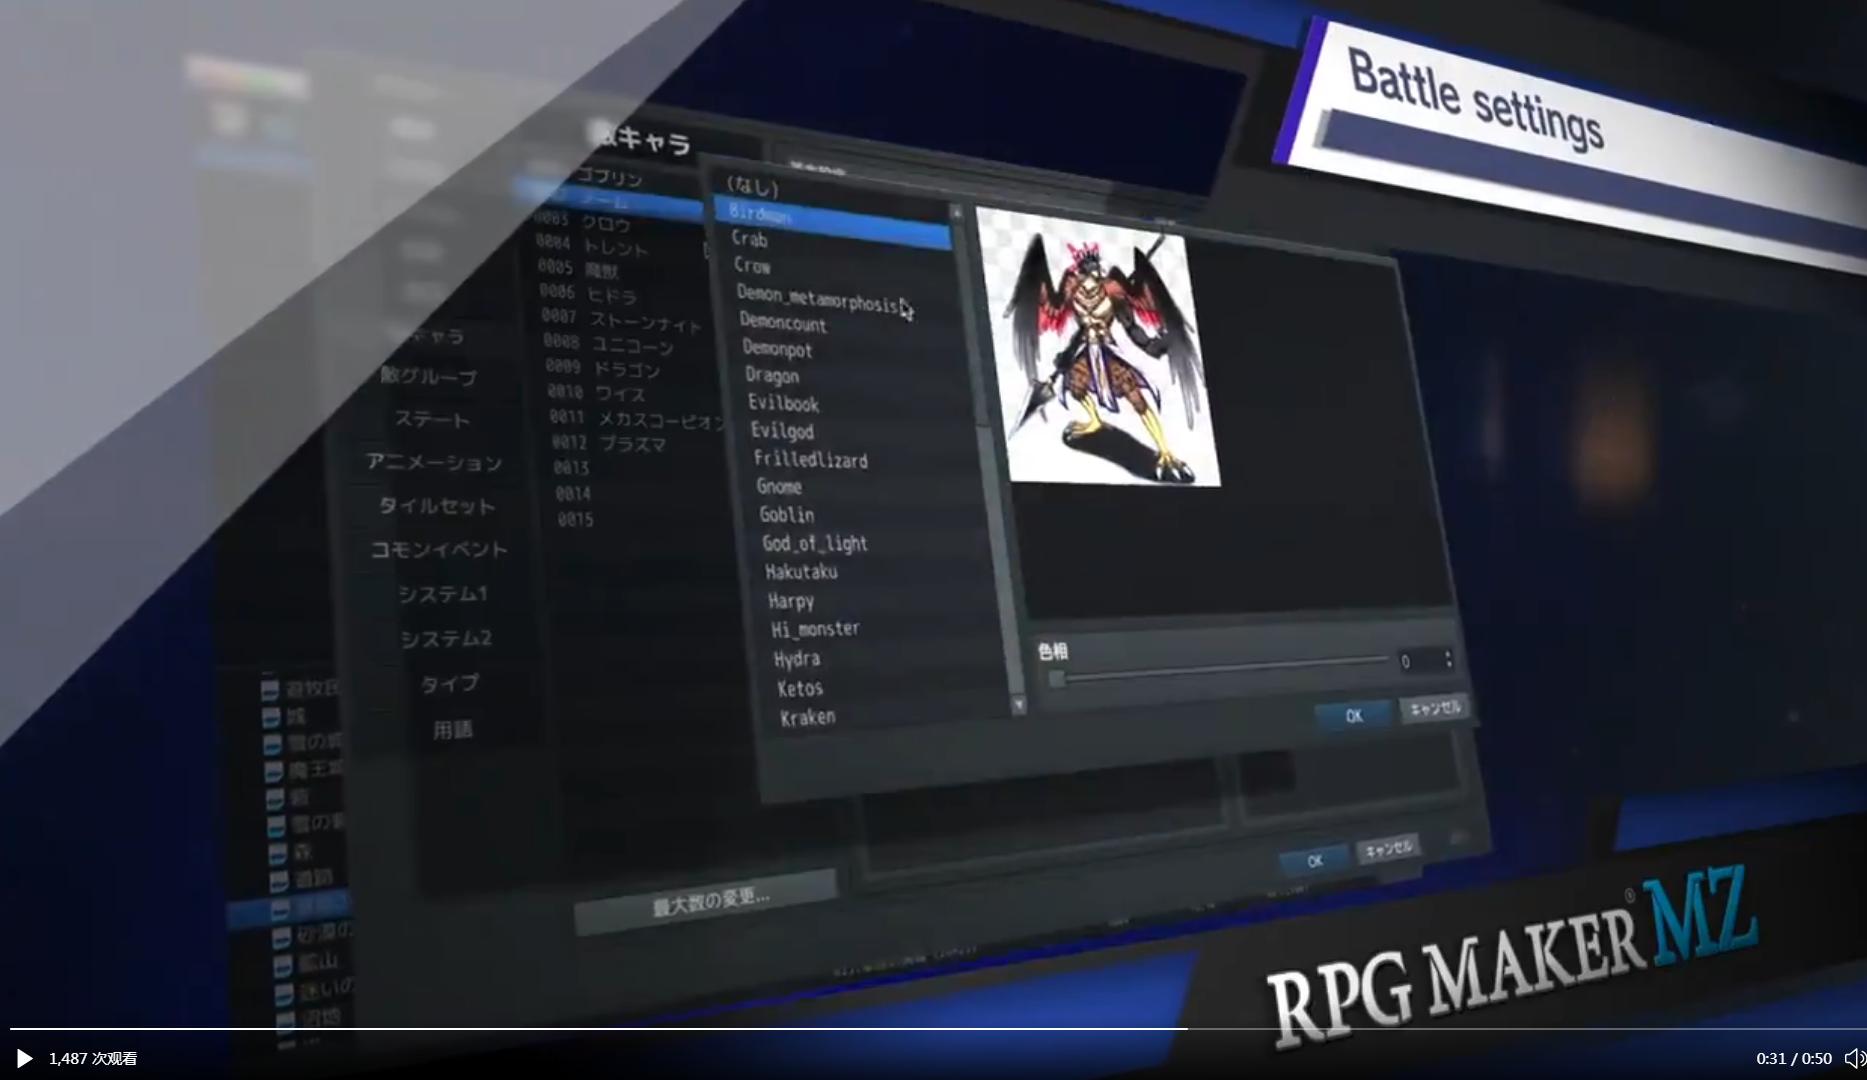The height and width of the screenshot is (1080, 1867).
Task: Open the システム1 database tab
Action: [443, 595]
